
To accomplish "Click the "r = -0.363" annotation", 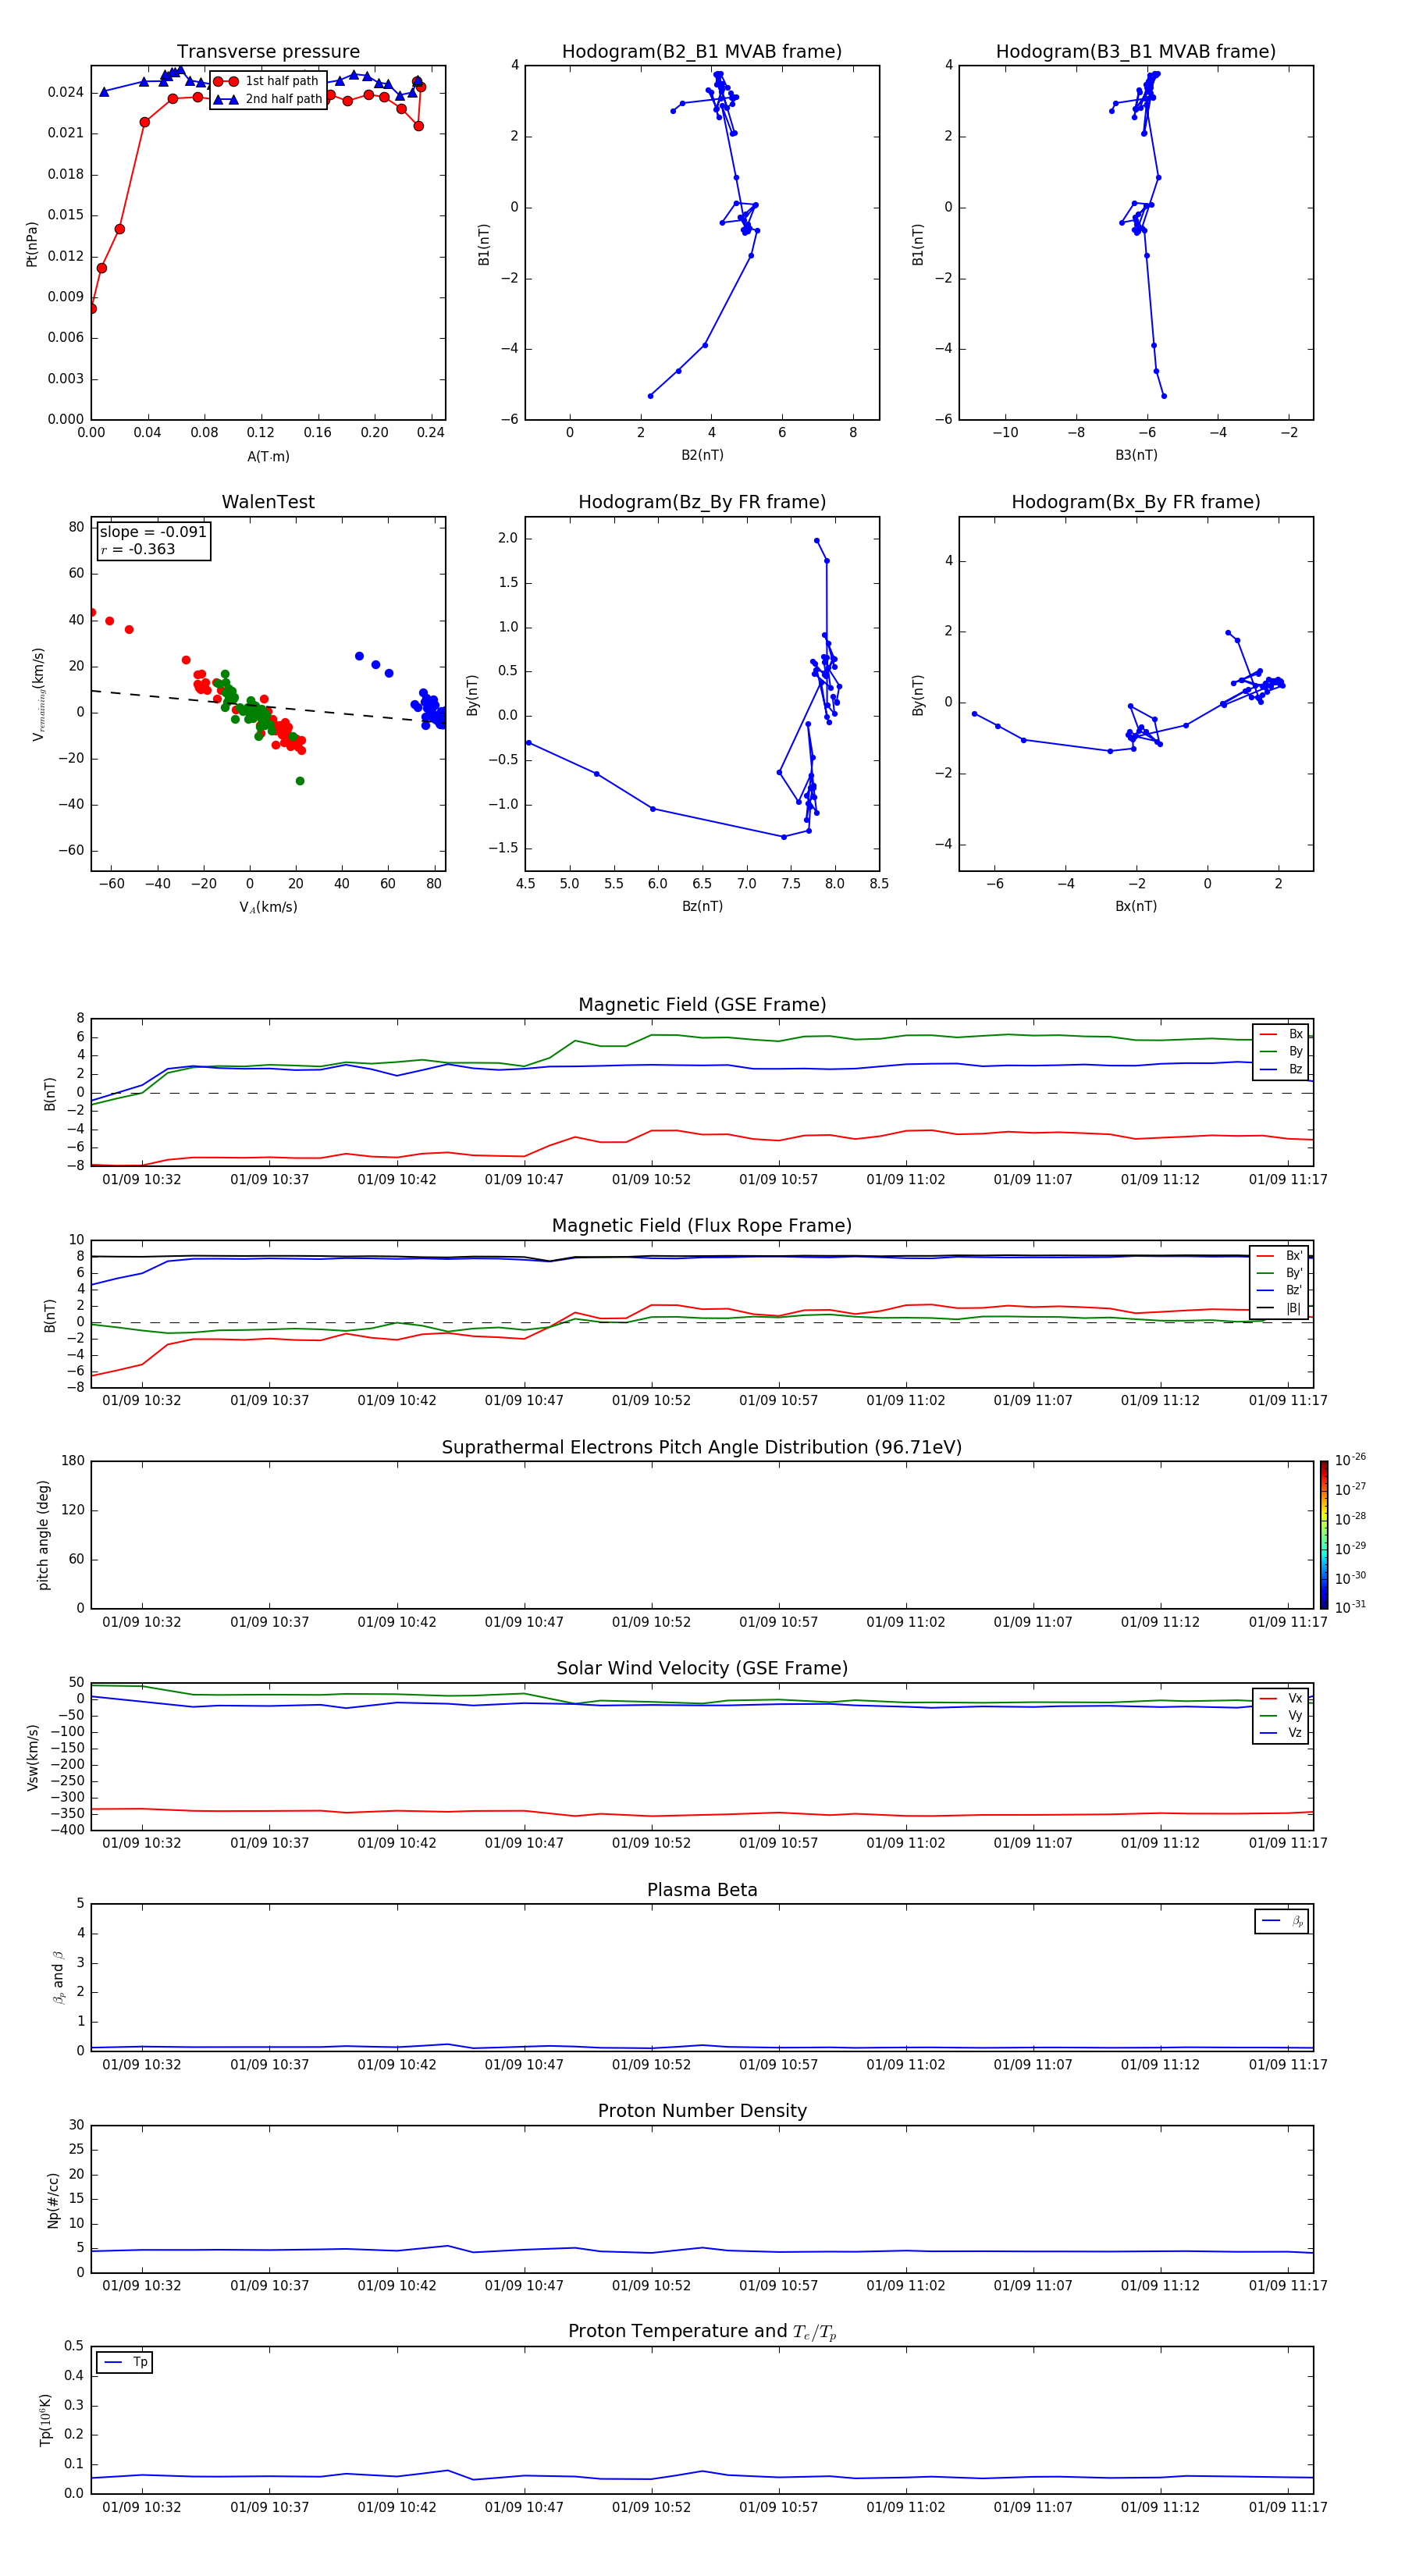I will pyautogui.click(x=138, y=549).
